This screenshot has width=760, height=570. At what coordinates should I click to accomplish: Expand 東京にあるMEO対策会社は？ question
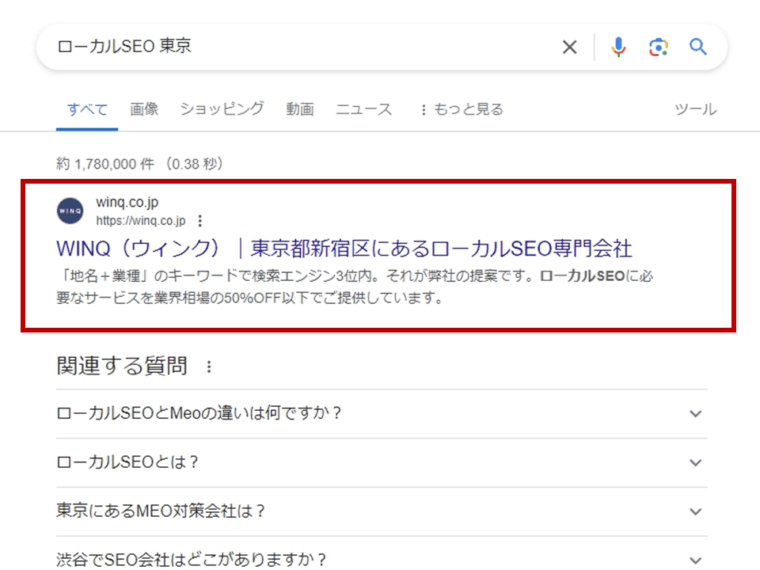coord(382,511)
